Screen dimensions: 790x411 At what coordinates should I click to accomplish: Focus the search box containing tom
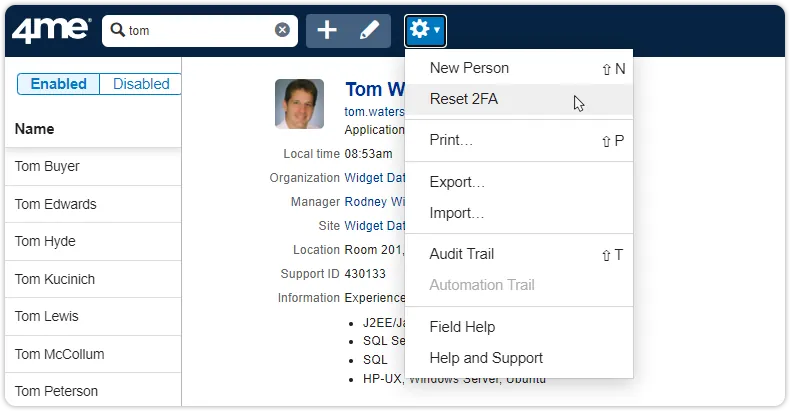pyautogui.click(x=200, y=31)
